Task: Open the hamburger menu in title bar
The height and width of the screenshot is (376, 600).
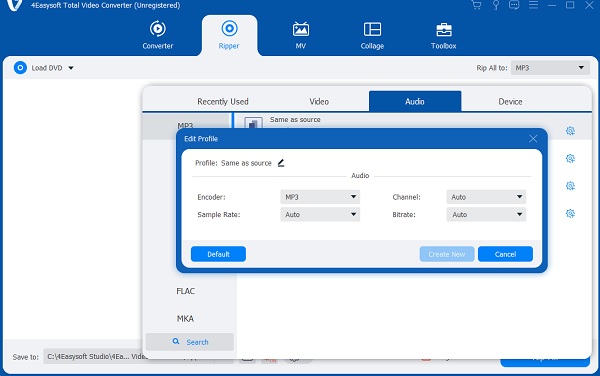Action: pos(533,5)
